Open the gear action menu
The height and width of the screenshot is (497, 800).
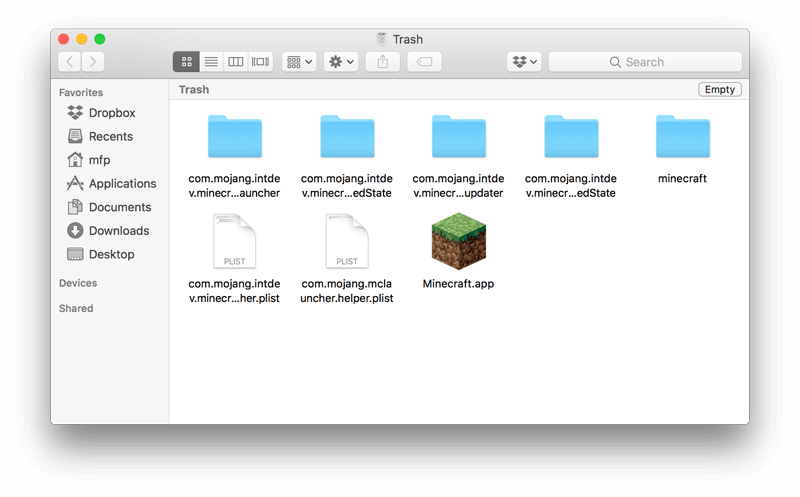pos(341,62)
